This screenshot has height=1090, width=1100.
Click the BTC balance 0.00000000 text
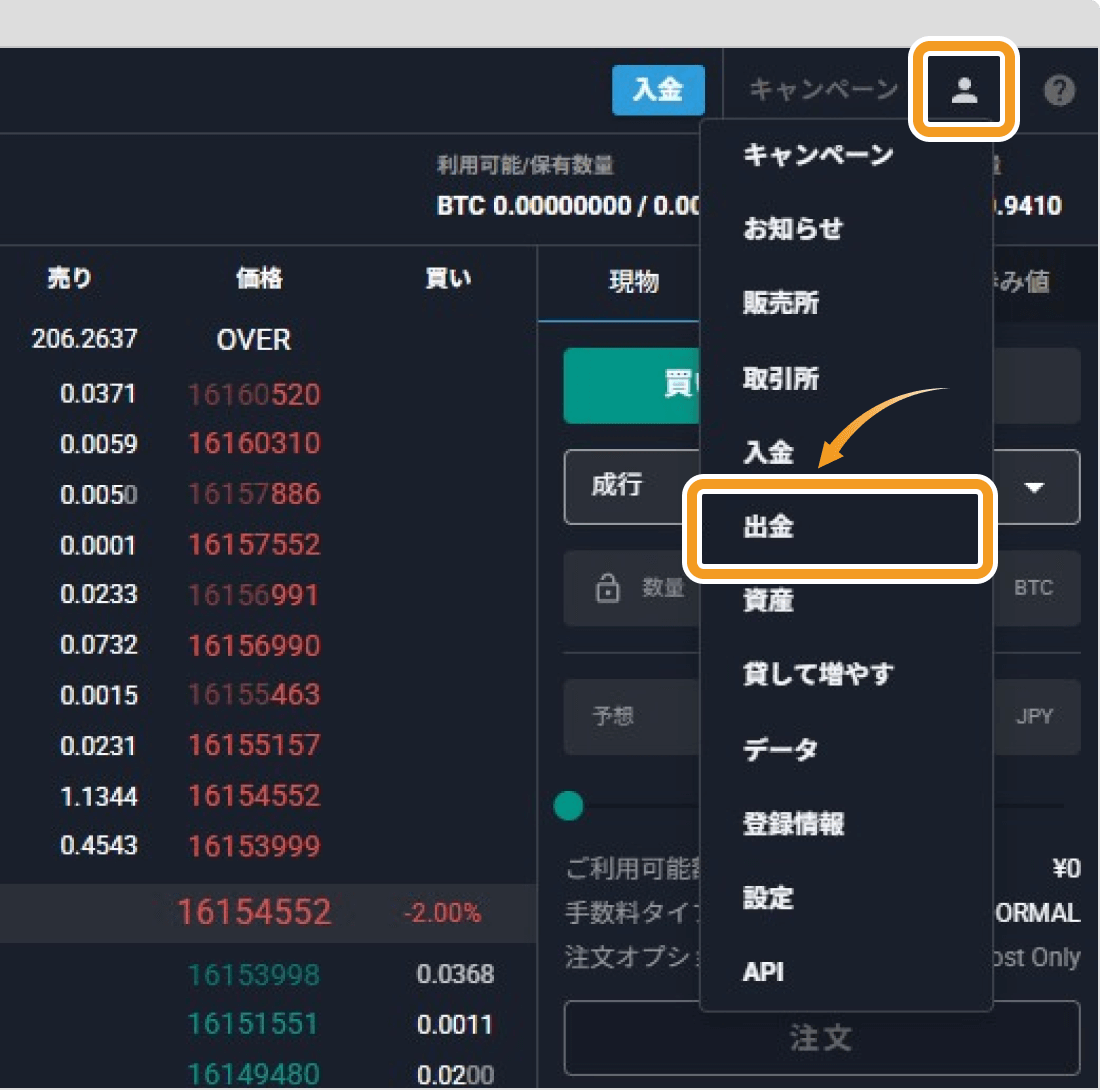pyautogui.click(x=562, y=206)
